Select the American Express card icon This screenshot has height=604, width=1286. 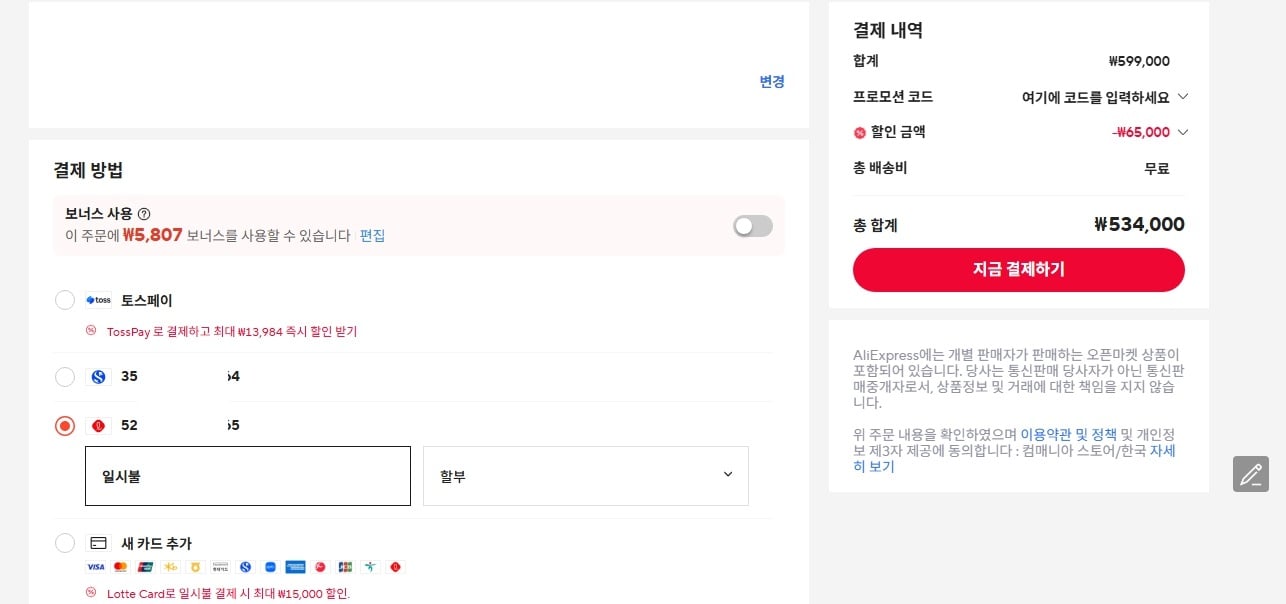pos(295,567)
